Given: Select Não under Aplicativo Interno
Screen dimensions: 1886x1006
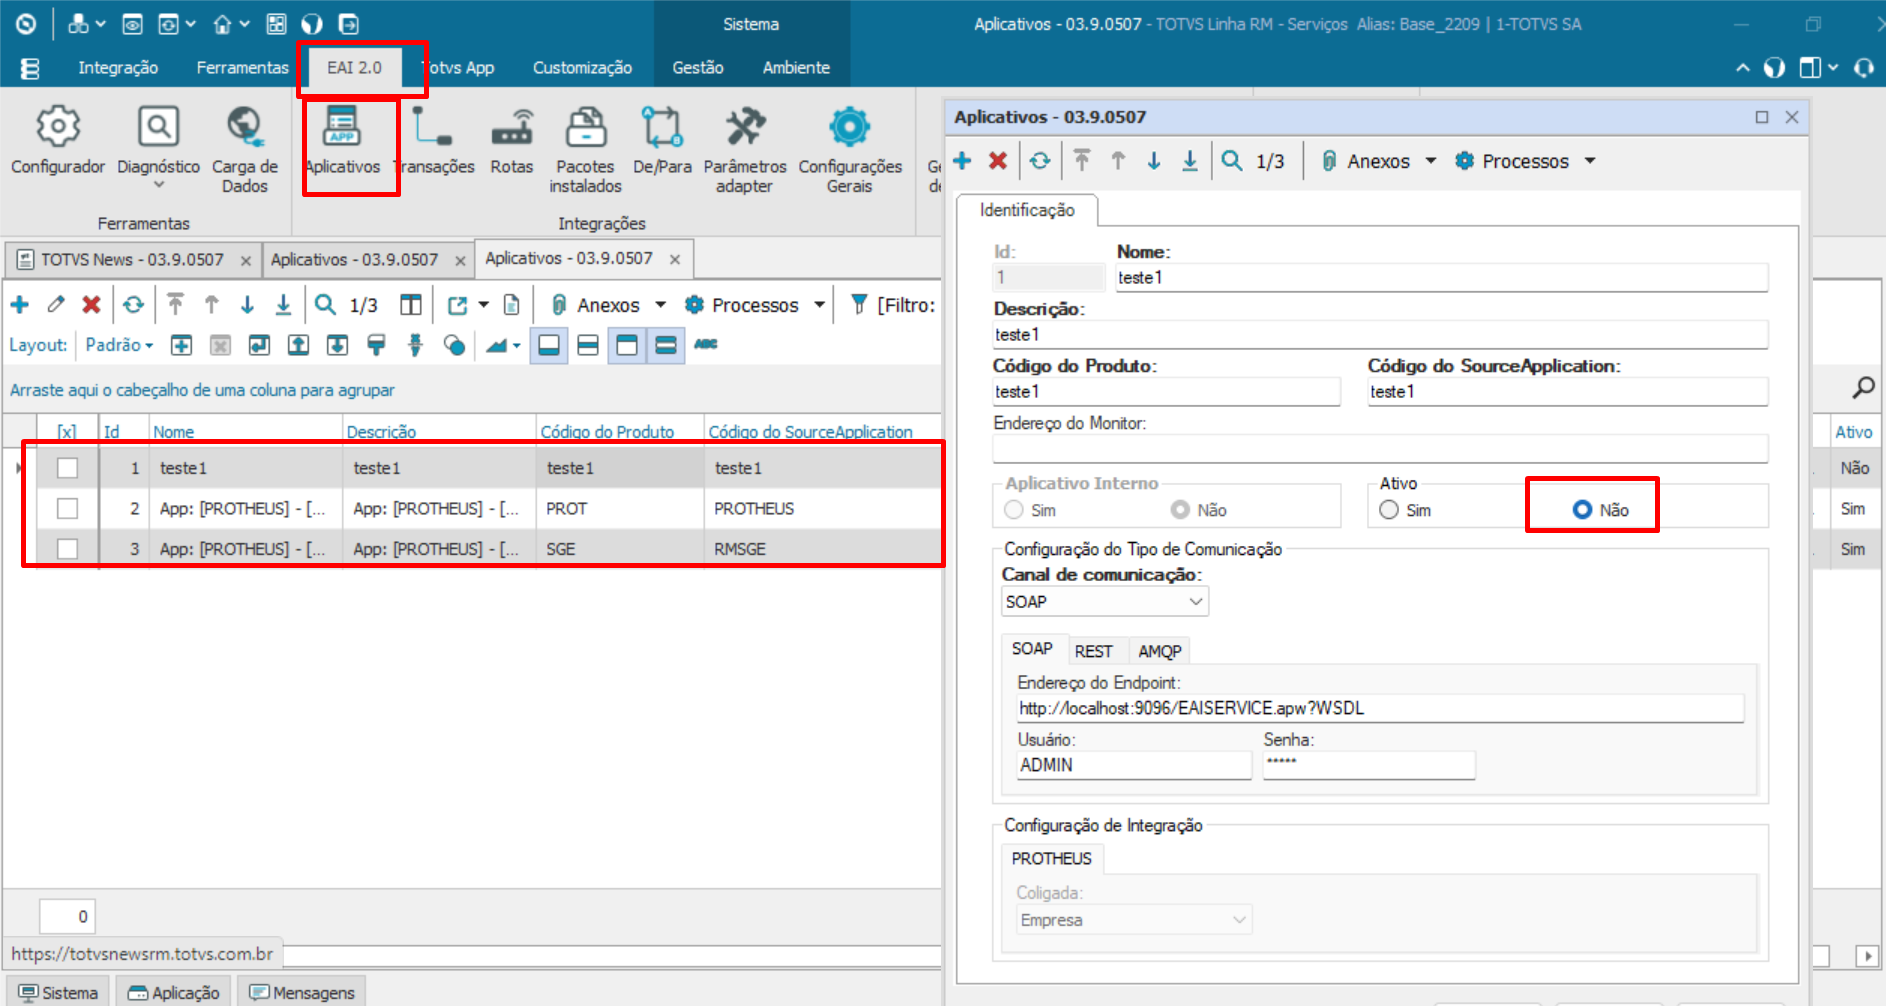Looking at the screenshot, I should (x=1181, y=510).
